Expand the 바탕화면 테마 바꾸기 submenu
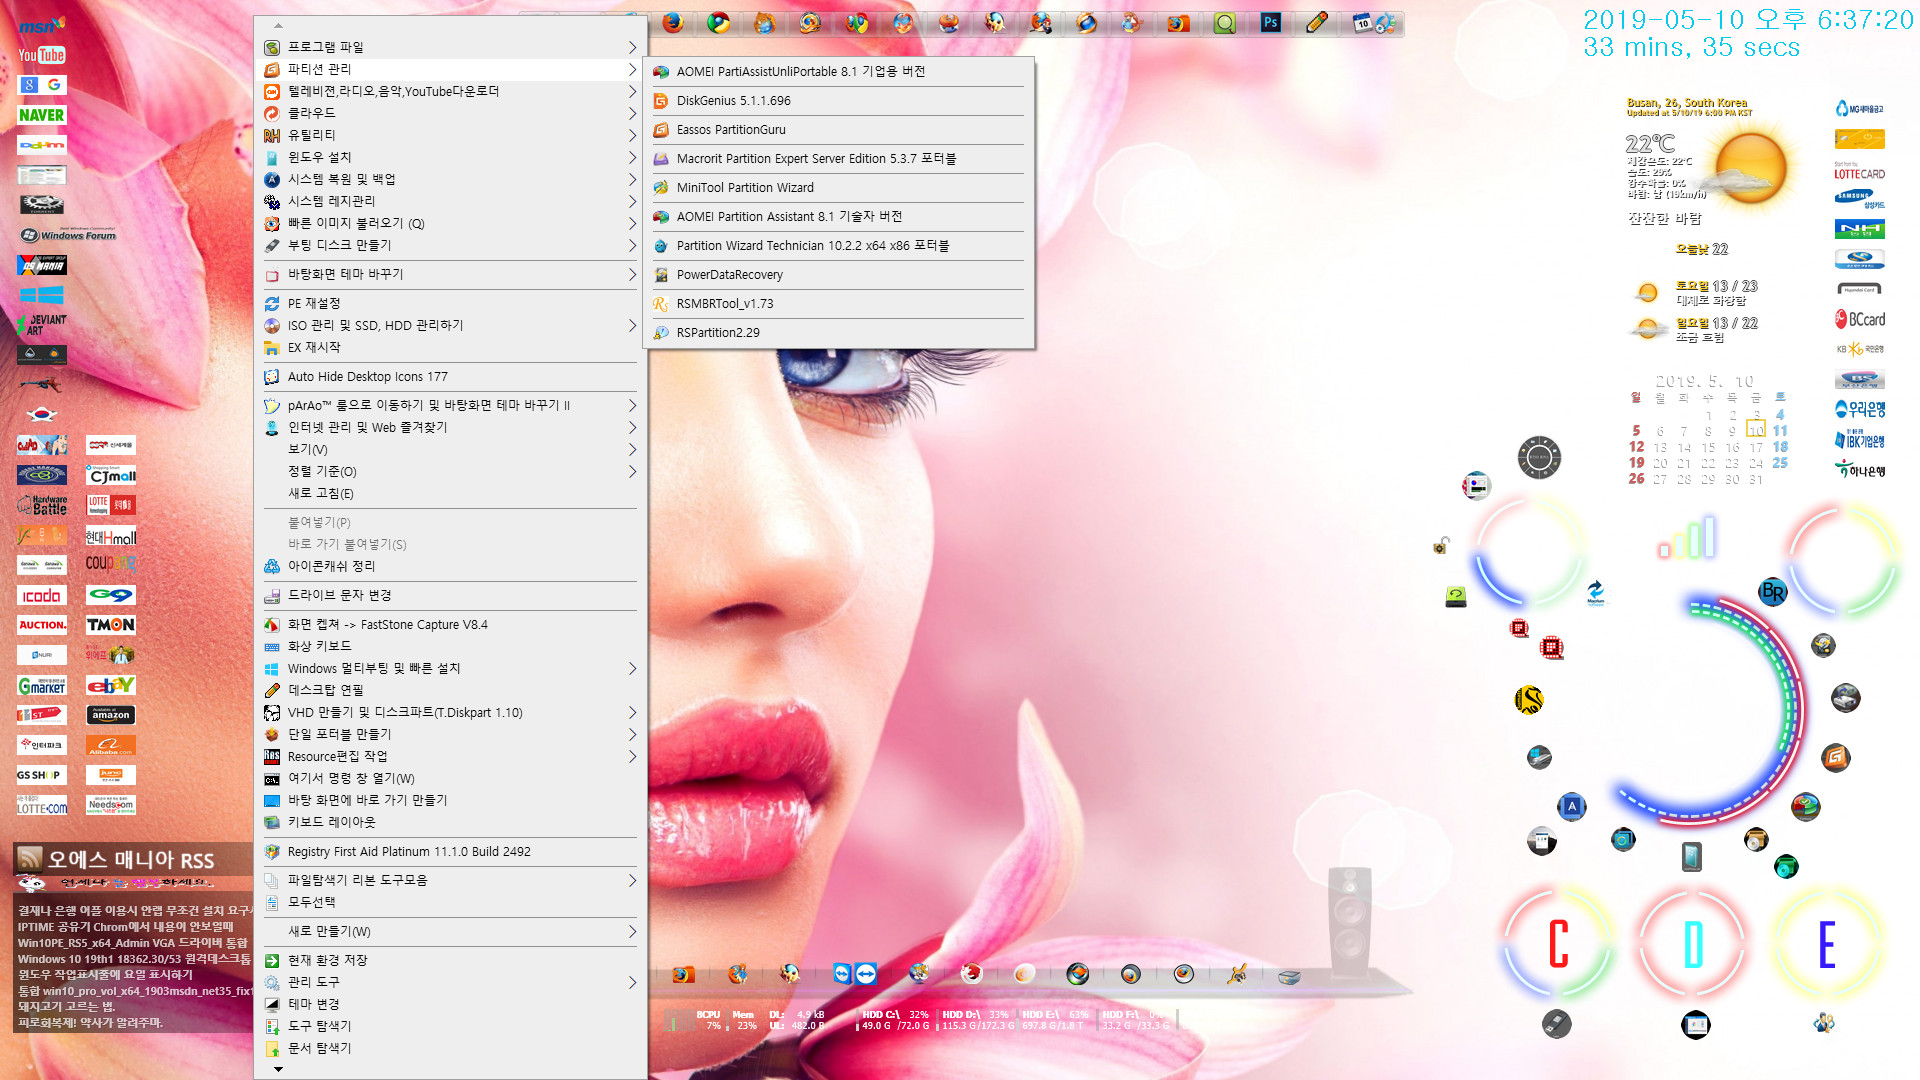Image resolution: width=1920 pixels, height=1080 pixels. click(x=450, y=274)
